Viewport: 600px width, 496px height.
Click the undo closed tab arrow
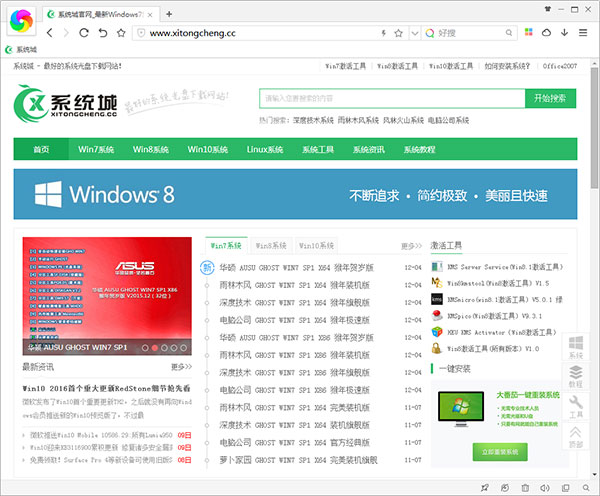pyautogui.click(x=103, y=33)
